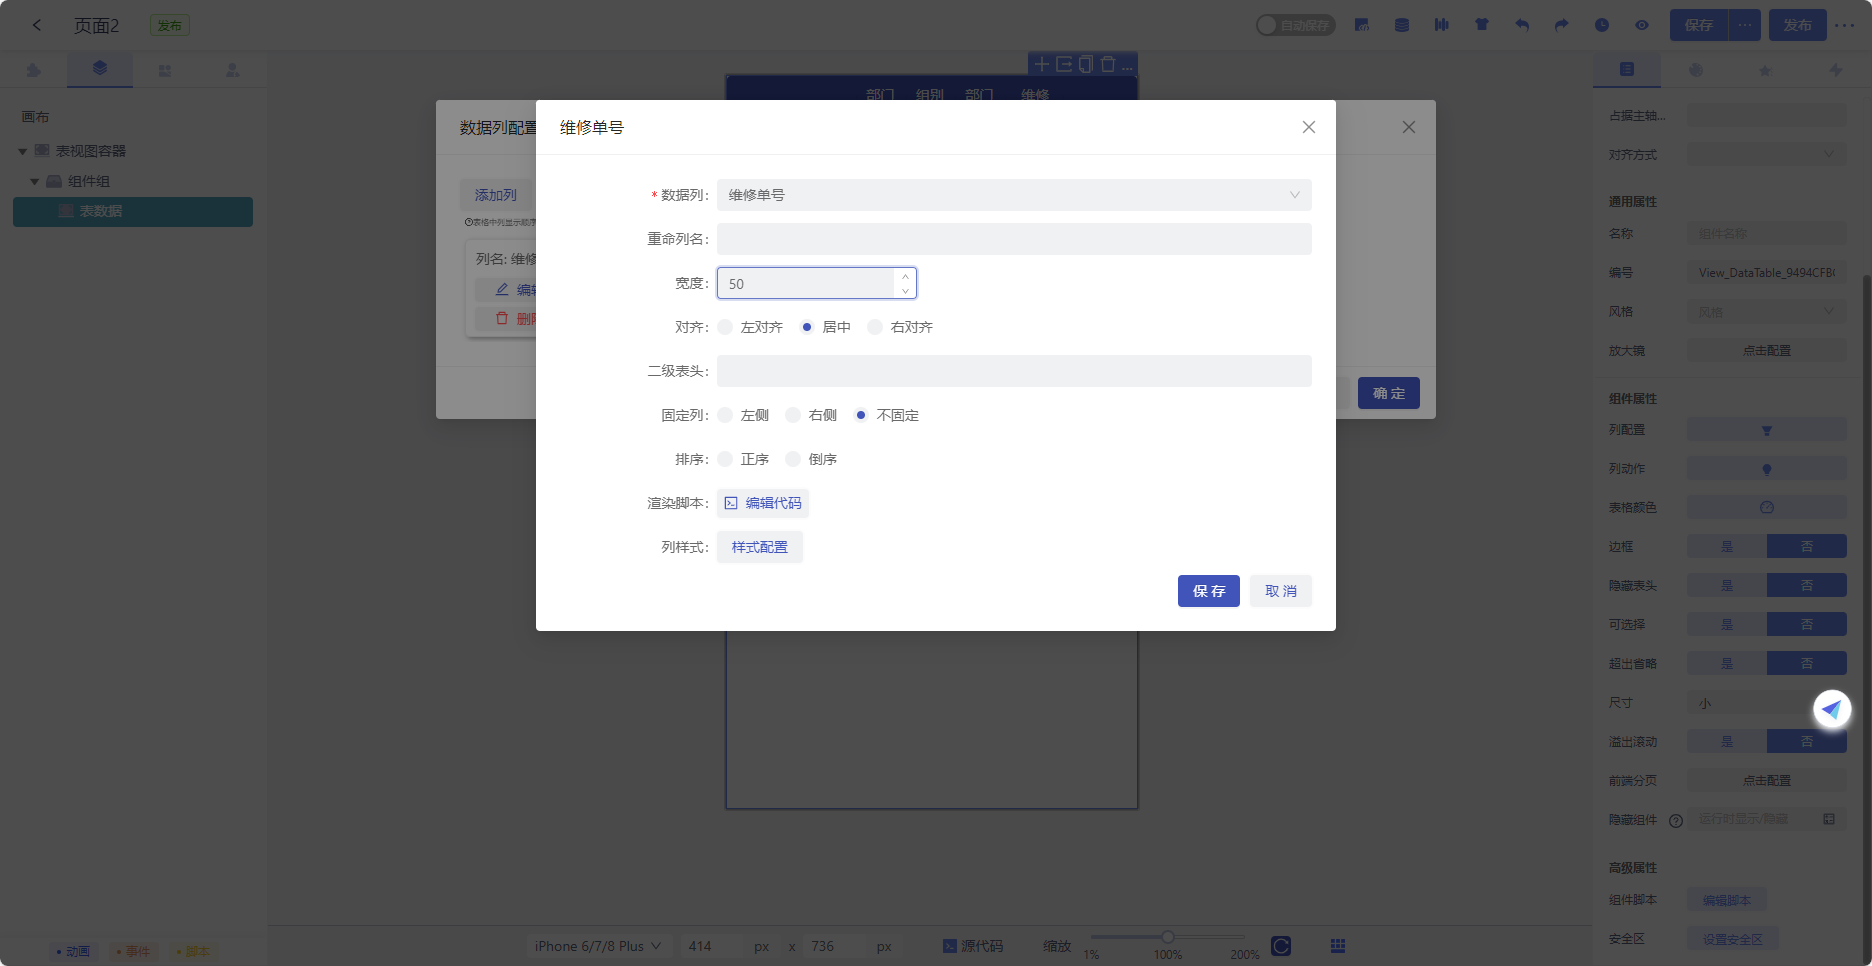Choose 左侧 for 固定列
Screen dimensions: 1872x966
pos(726,415)
